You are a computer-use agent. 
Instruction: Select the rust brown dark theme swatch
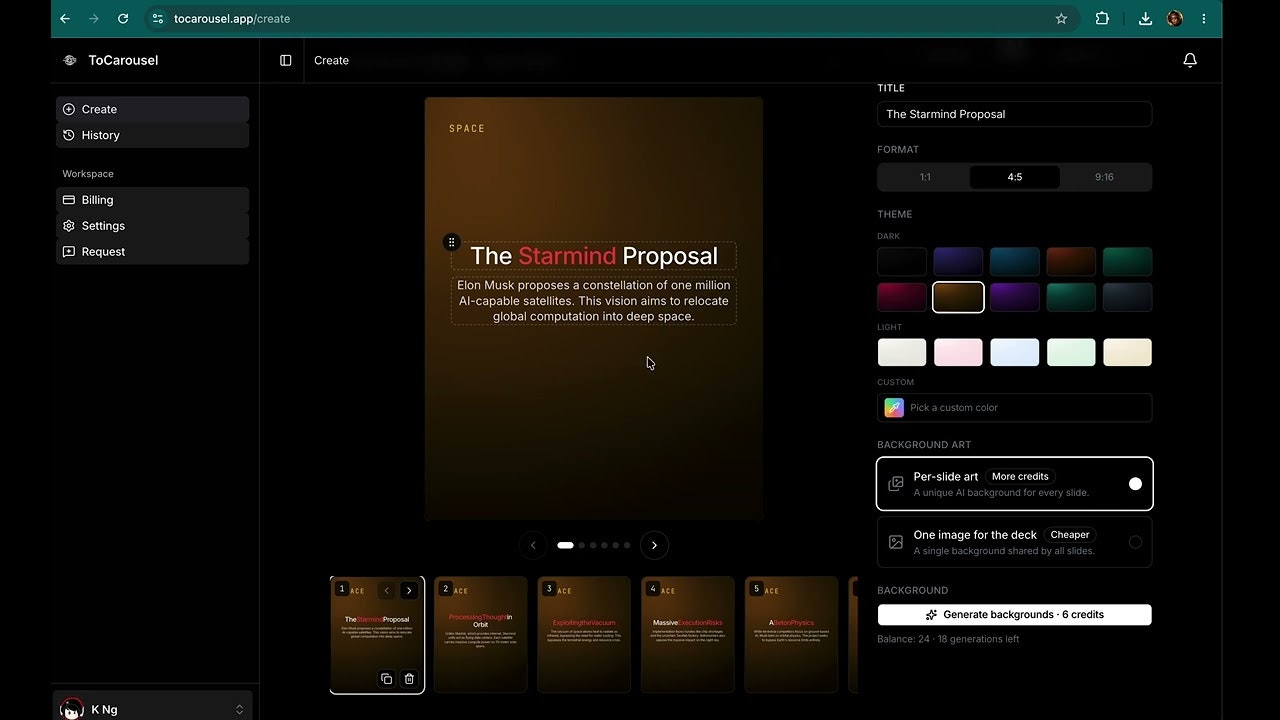[1071, 262]
